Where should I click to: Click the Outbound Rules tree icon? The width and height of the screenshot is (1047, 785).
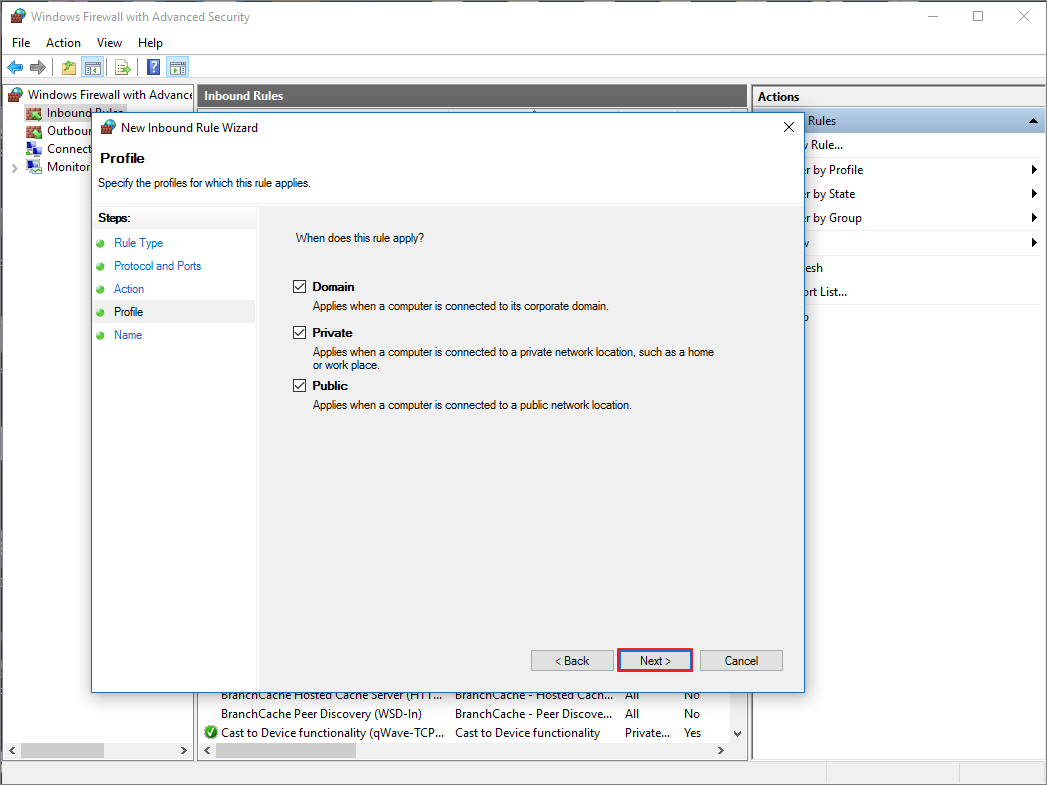click(33, 131)
